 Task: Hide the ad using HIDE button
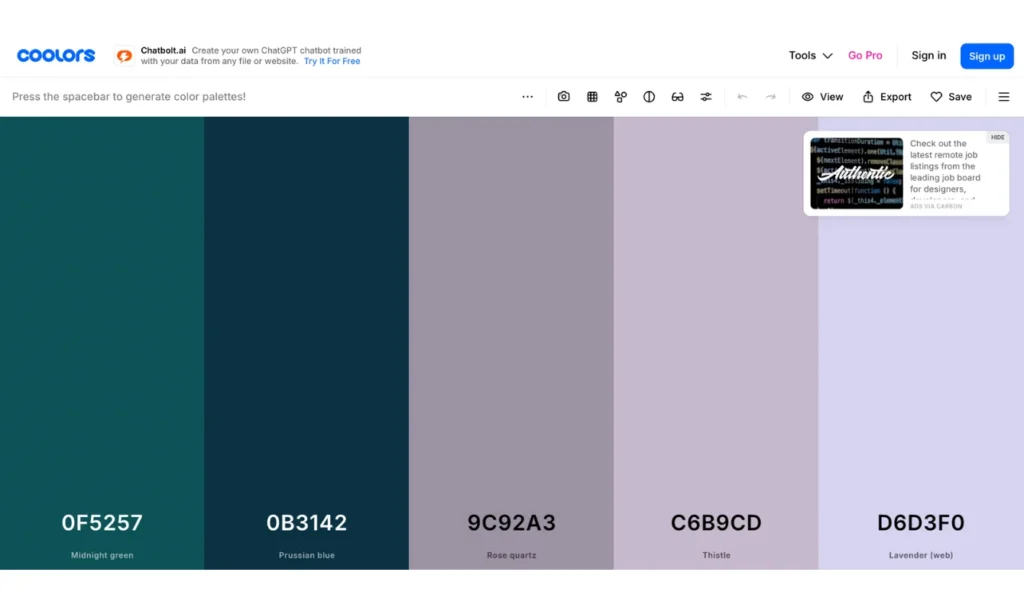coord(997,137)
